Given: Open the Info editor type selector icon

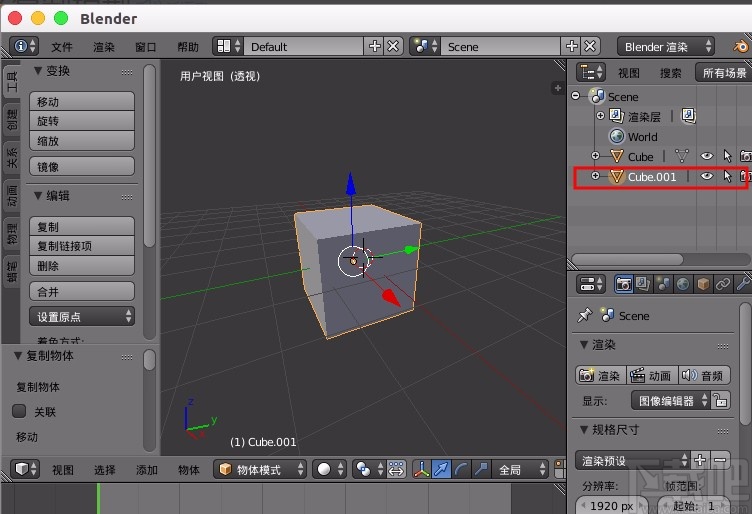Looking at the screenshot, I should 24,47.
